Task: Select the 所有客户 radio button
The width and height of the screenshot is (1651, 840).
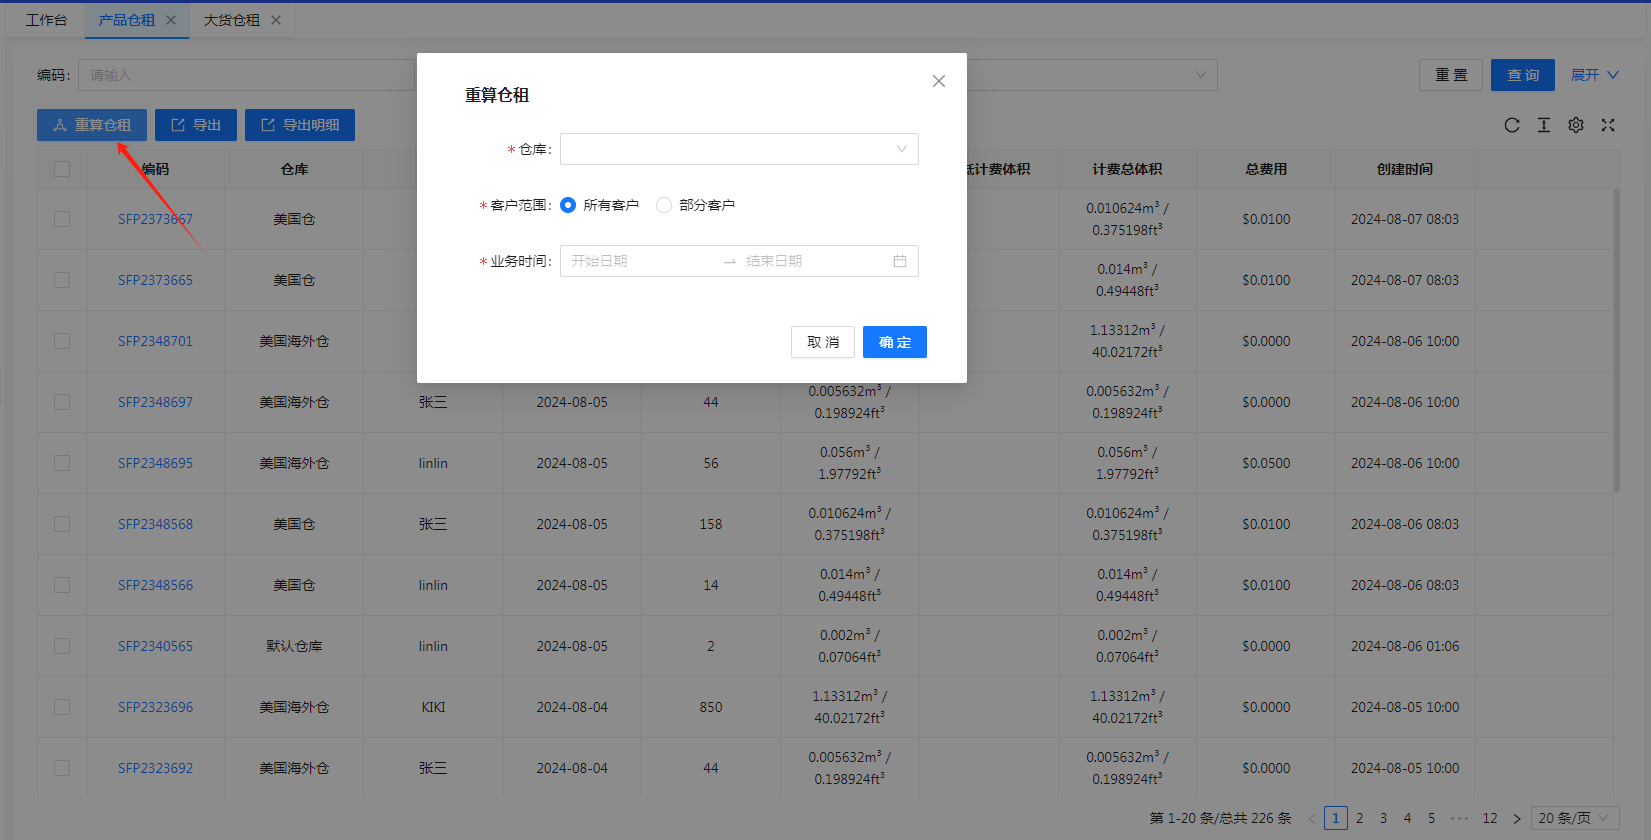Action: coord(568,205)
